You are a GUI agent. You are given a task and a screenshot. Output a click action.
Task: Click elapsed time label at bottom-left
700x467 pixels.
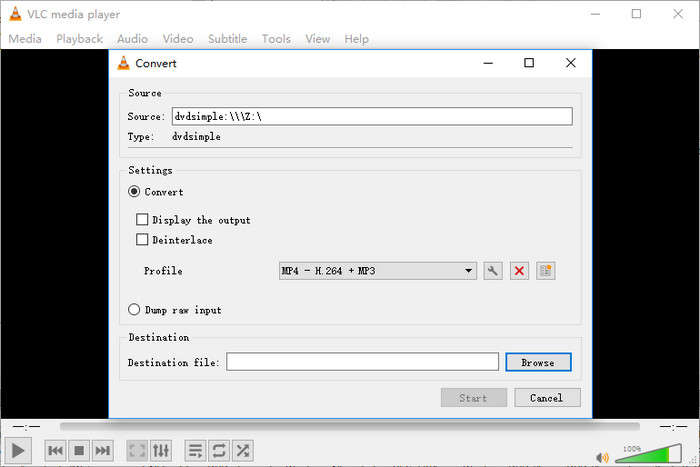pyautogui.click(x=26, y=427)
